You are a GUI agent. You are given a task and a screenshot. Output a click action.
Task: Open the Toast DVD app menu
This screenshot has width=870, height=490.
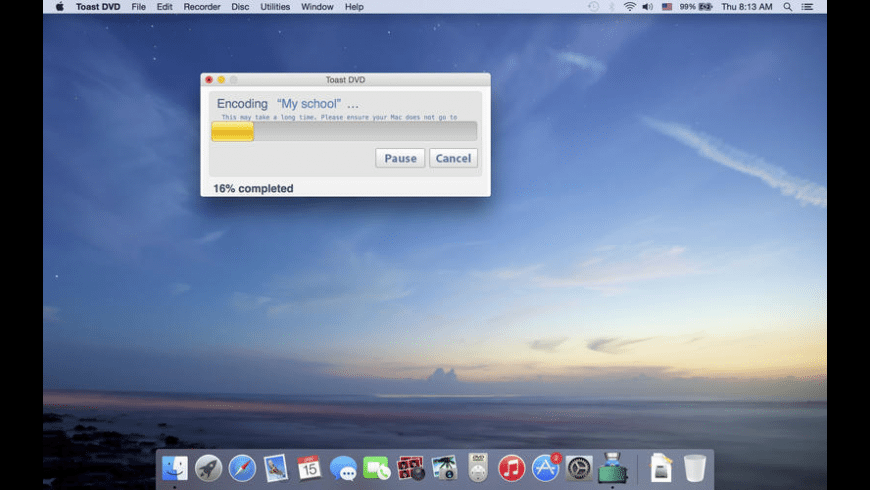pyautogui.click(x=98, y=7)
